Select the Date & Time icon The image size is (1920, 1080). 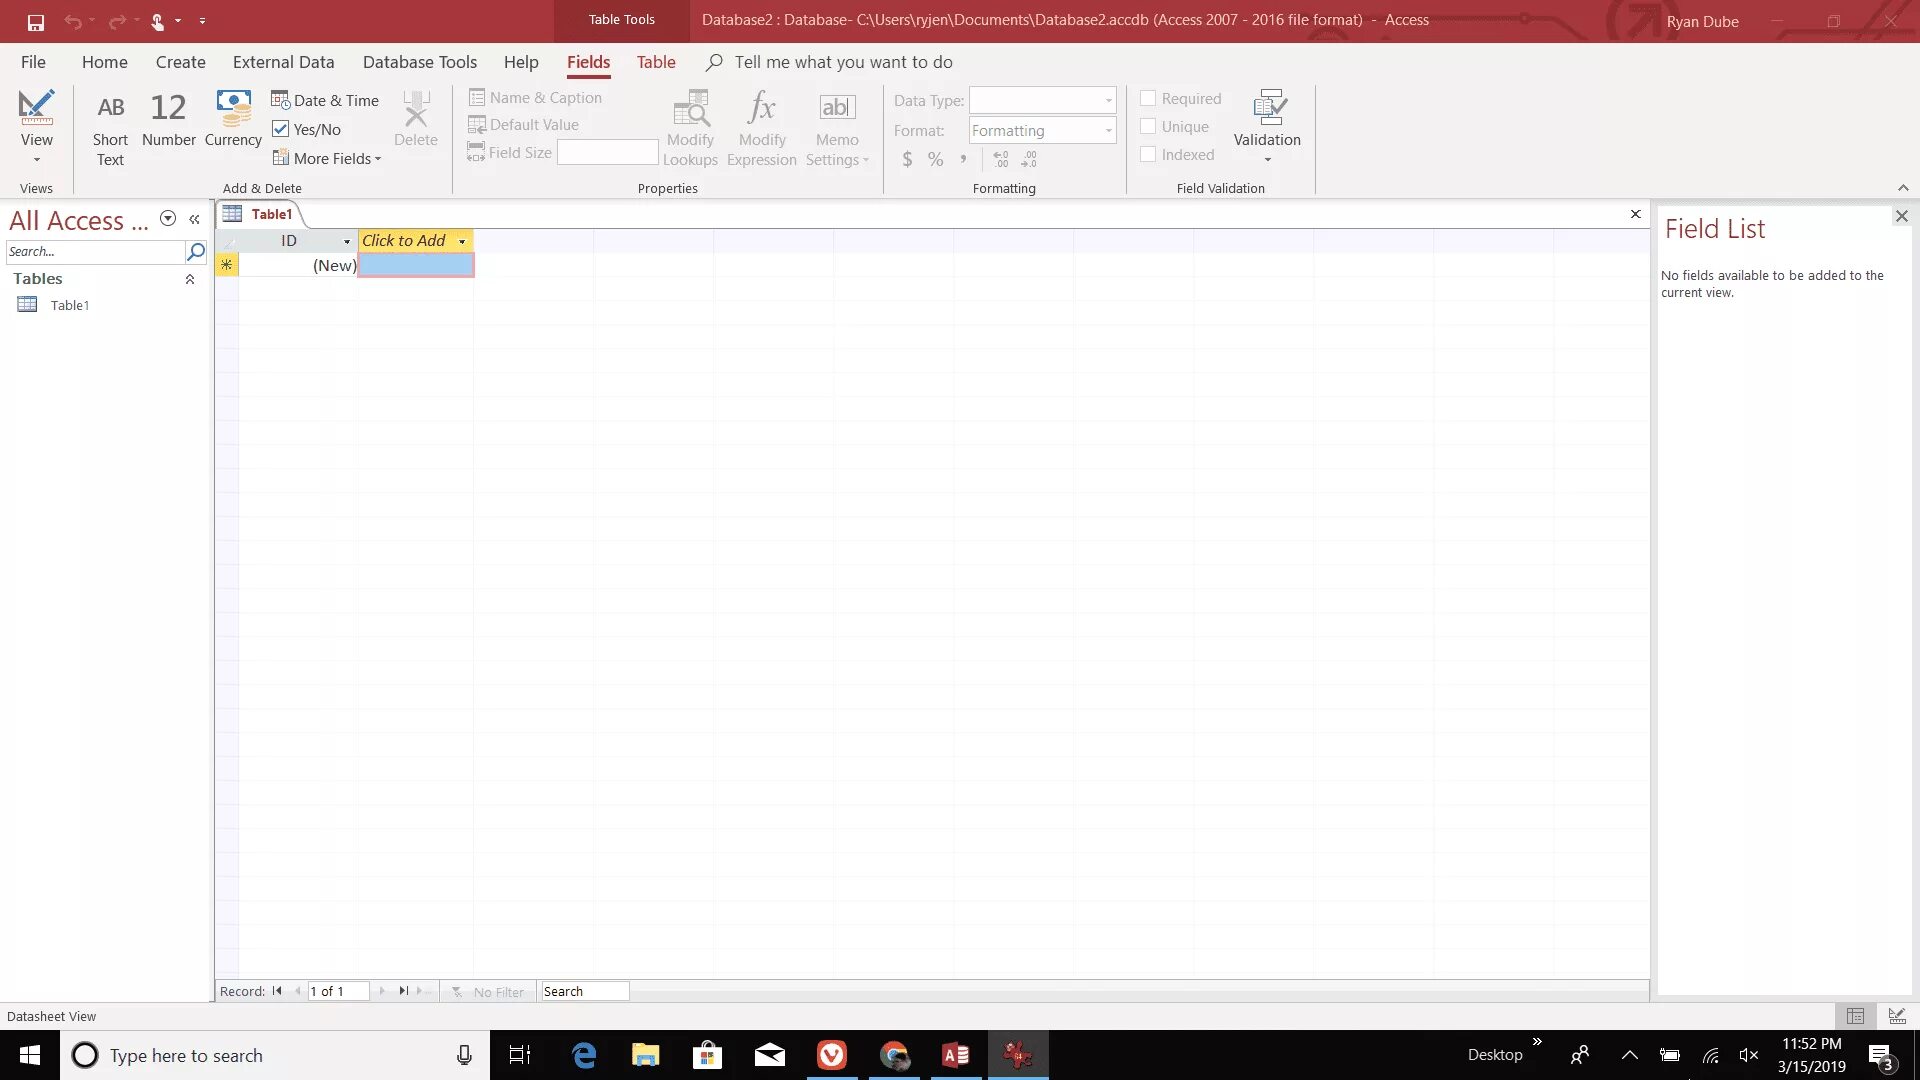(x=280, y=99)
